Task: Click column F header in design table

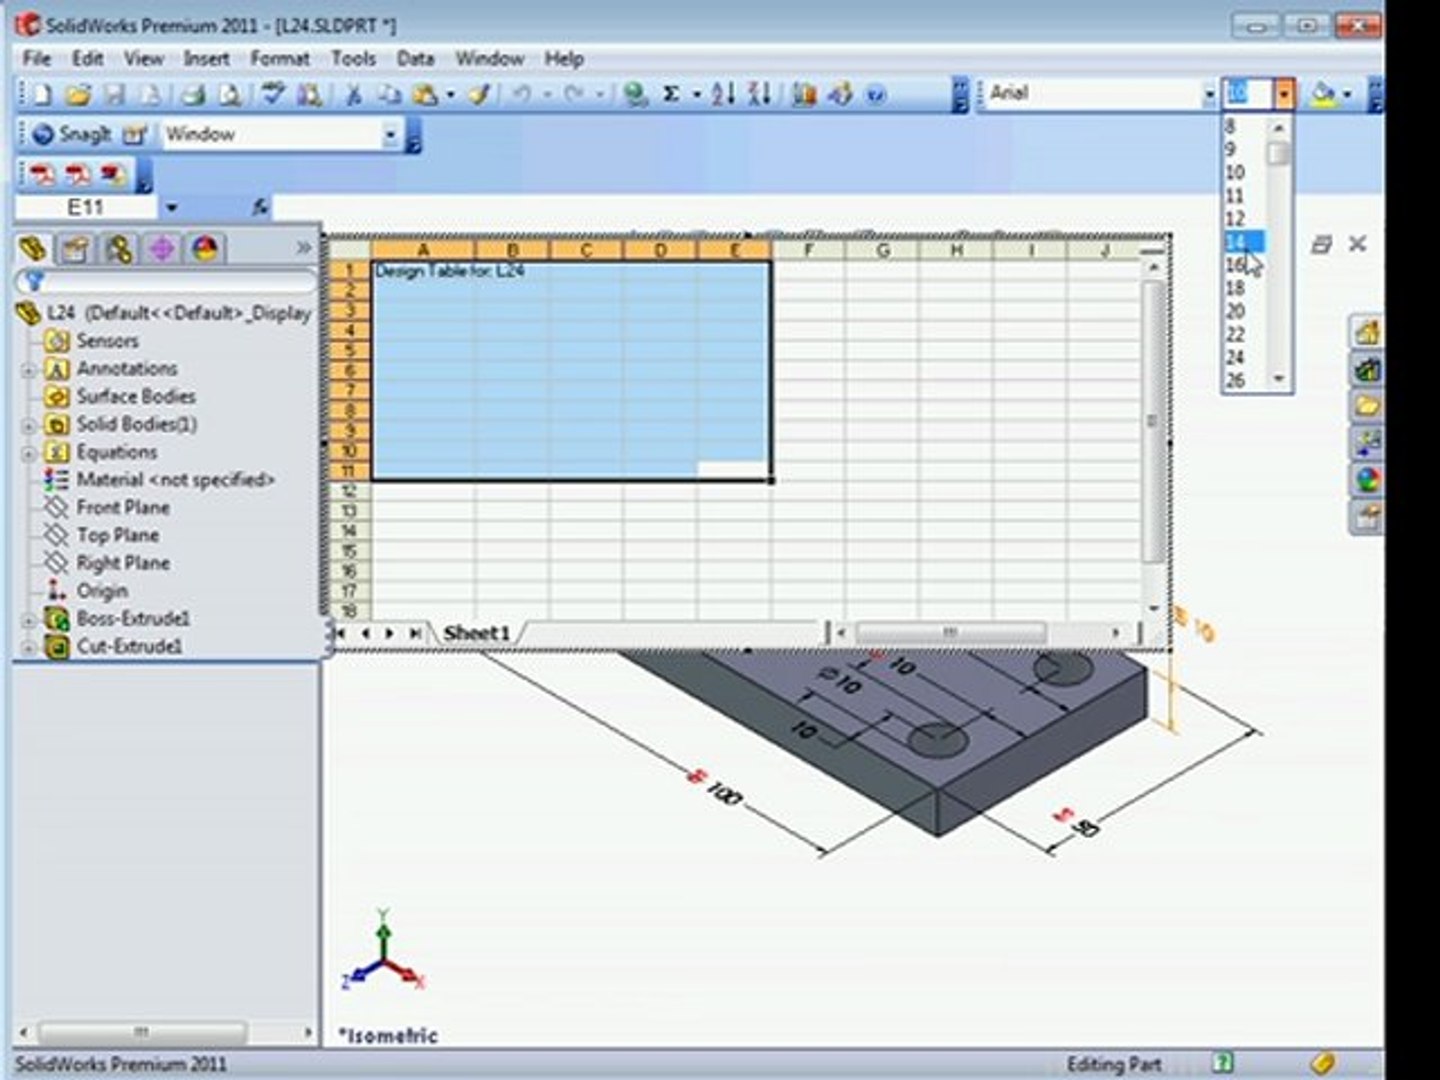Action: click(x=807, y=250)
